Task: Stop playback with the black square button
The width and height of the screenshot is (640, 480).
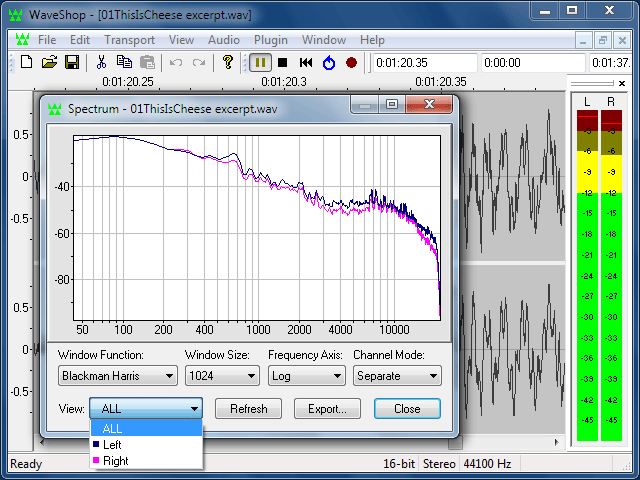Action: [282, 62]
